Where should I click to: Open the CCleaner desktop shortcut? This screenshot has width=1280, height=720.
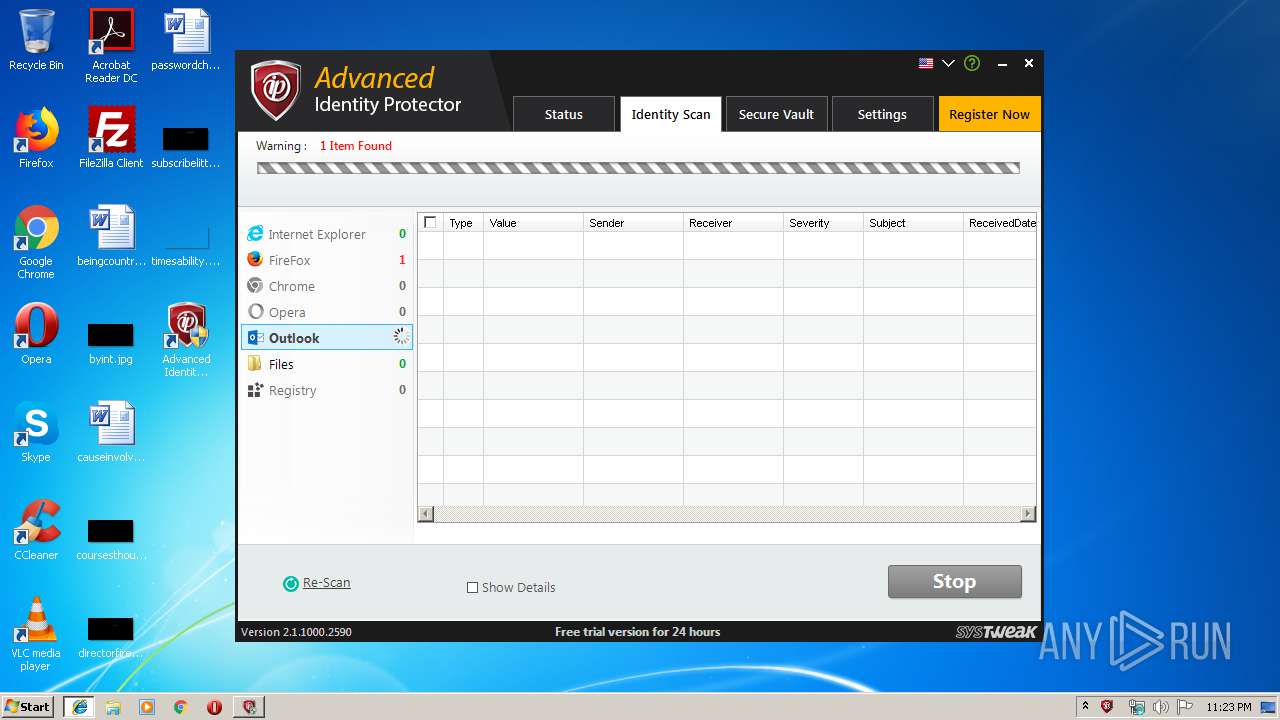coord(36,529)
